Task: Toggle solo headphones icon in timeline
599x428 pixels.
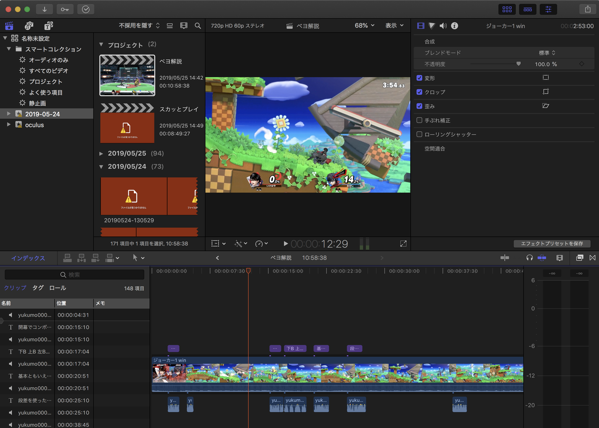Action: click(x=529, y=258)
